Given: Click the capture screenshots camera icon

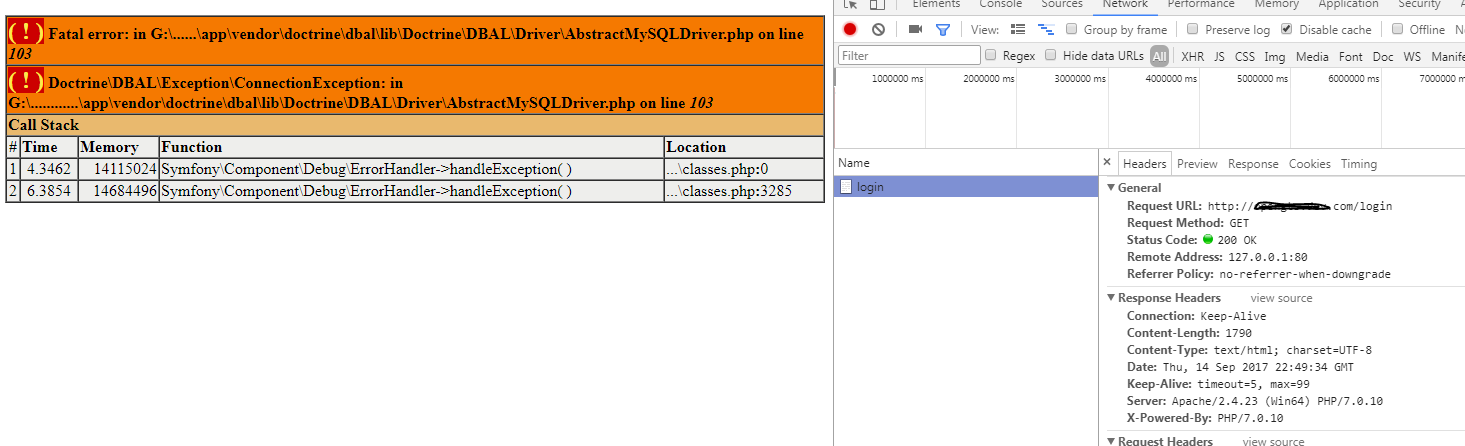Looking at the screenshot, I should 915,30.
